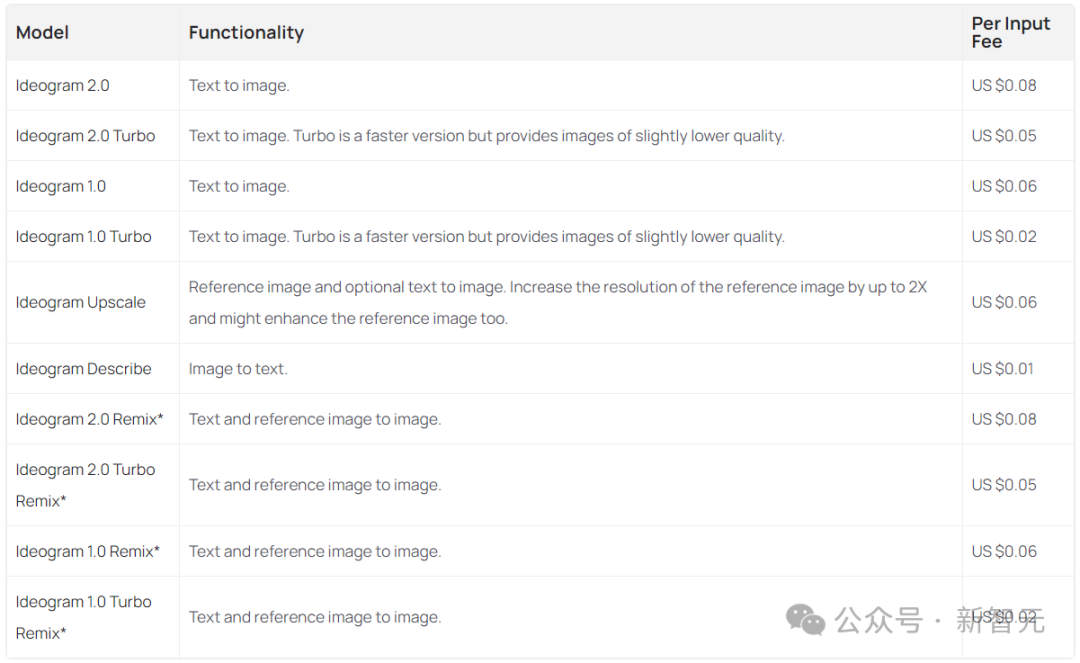
Task: Click the Model column header
Action: pyautogui.click(x=42, y=32)
